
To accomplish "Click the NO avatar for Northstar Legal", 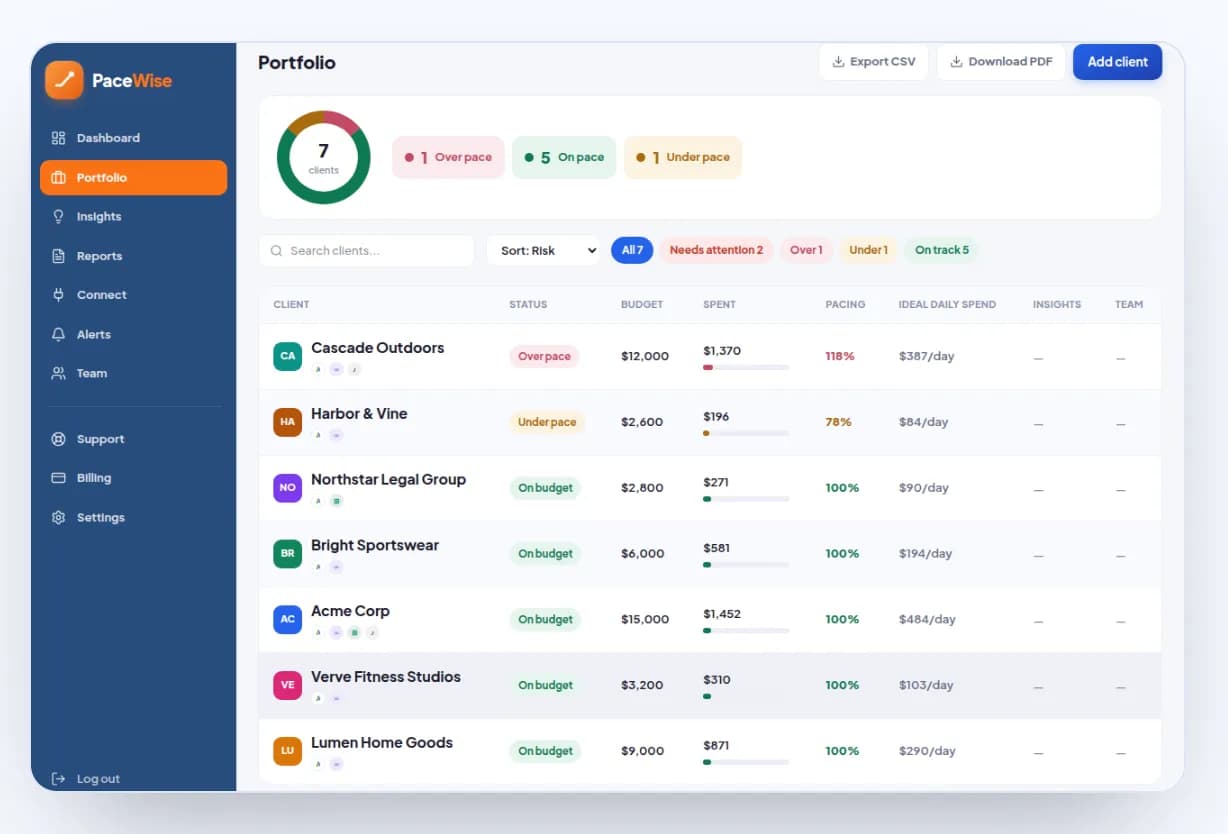I will (288, 488).
